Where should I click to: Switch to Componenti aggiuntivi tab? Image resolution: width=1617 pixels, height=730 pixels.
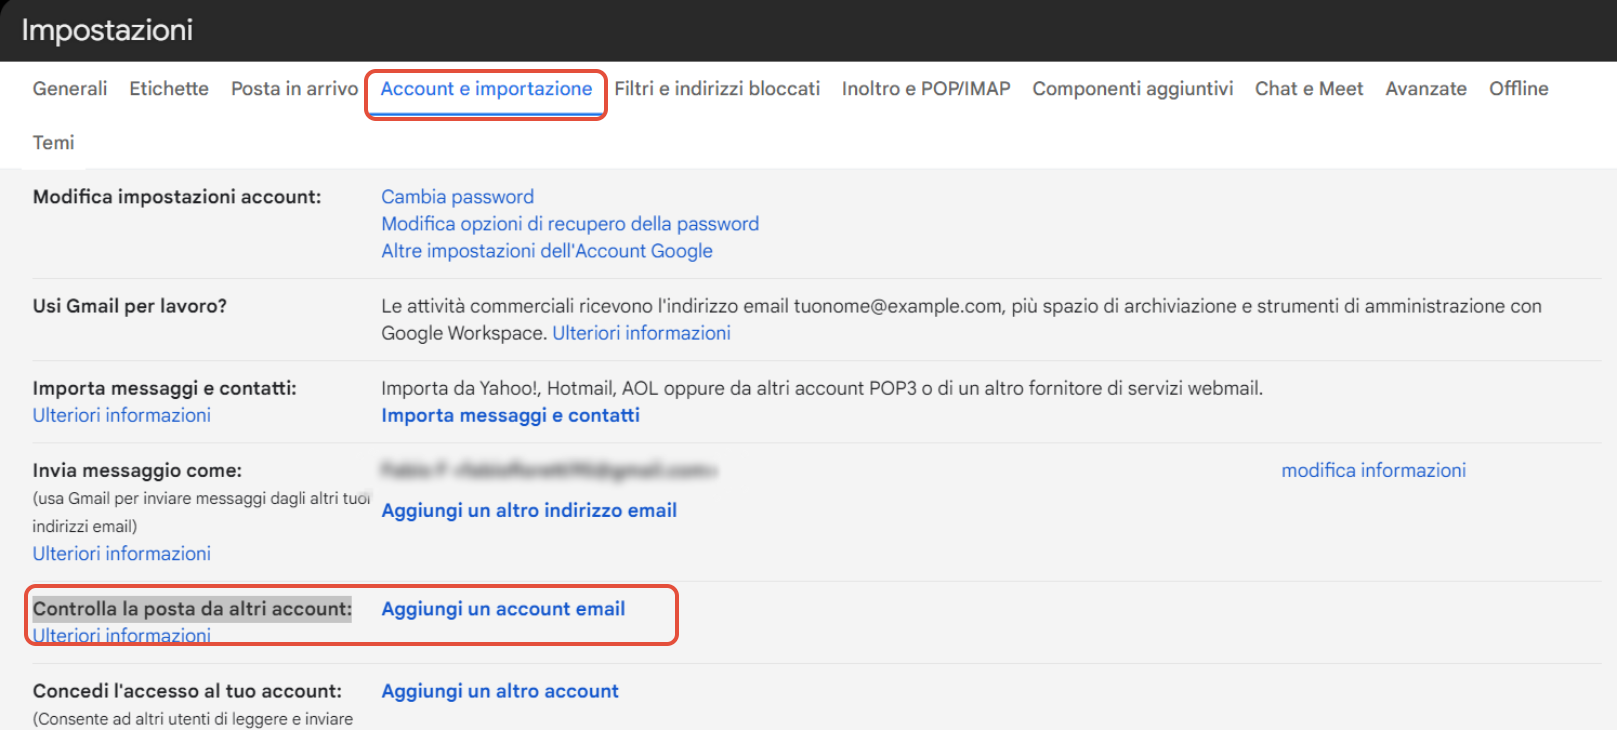pos(1133,89)
